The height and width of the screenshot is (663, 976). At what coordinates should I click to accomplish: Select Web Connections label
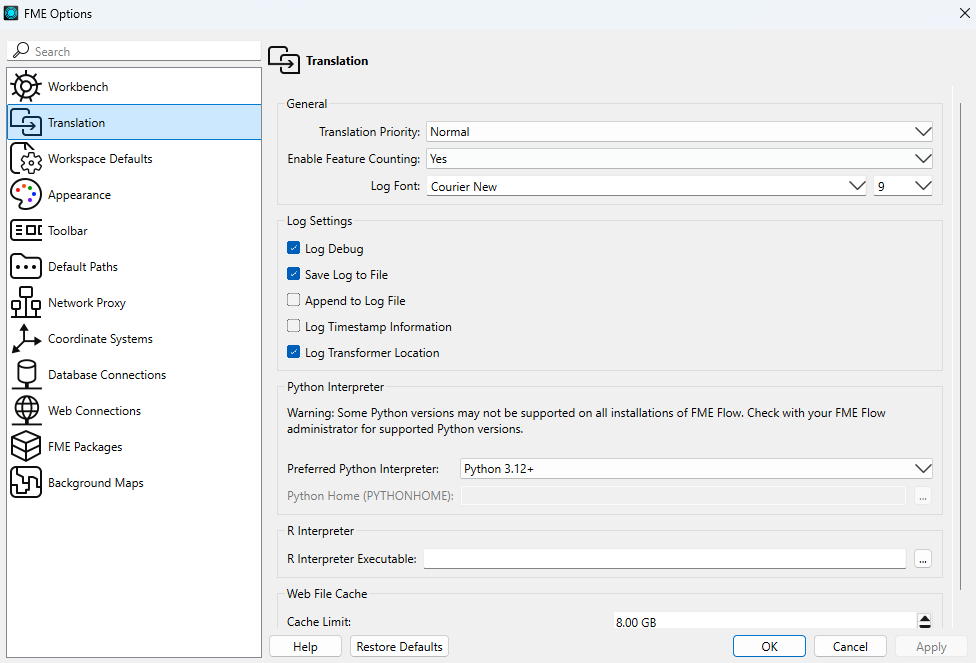(x=95, y=411)
